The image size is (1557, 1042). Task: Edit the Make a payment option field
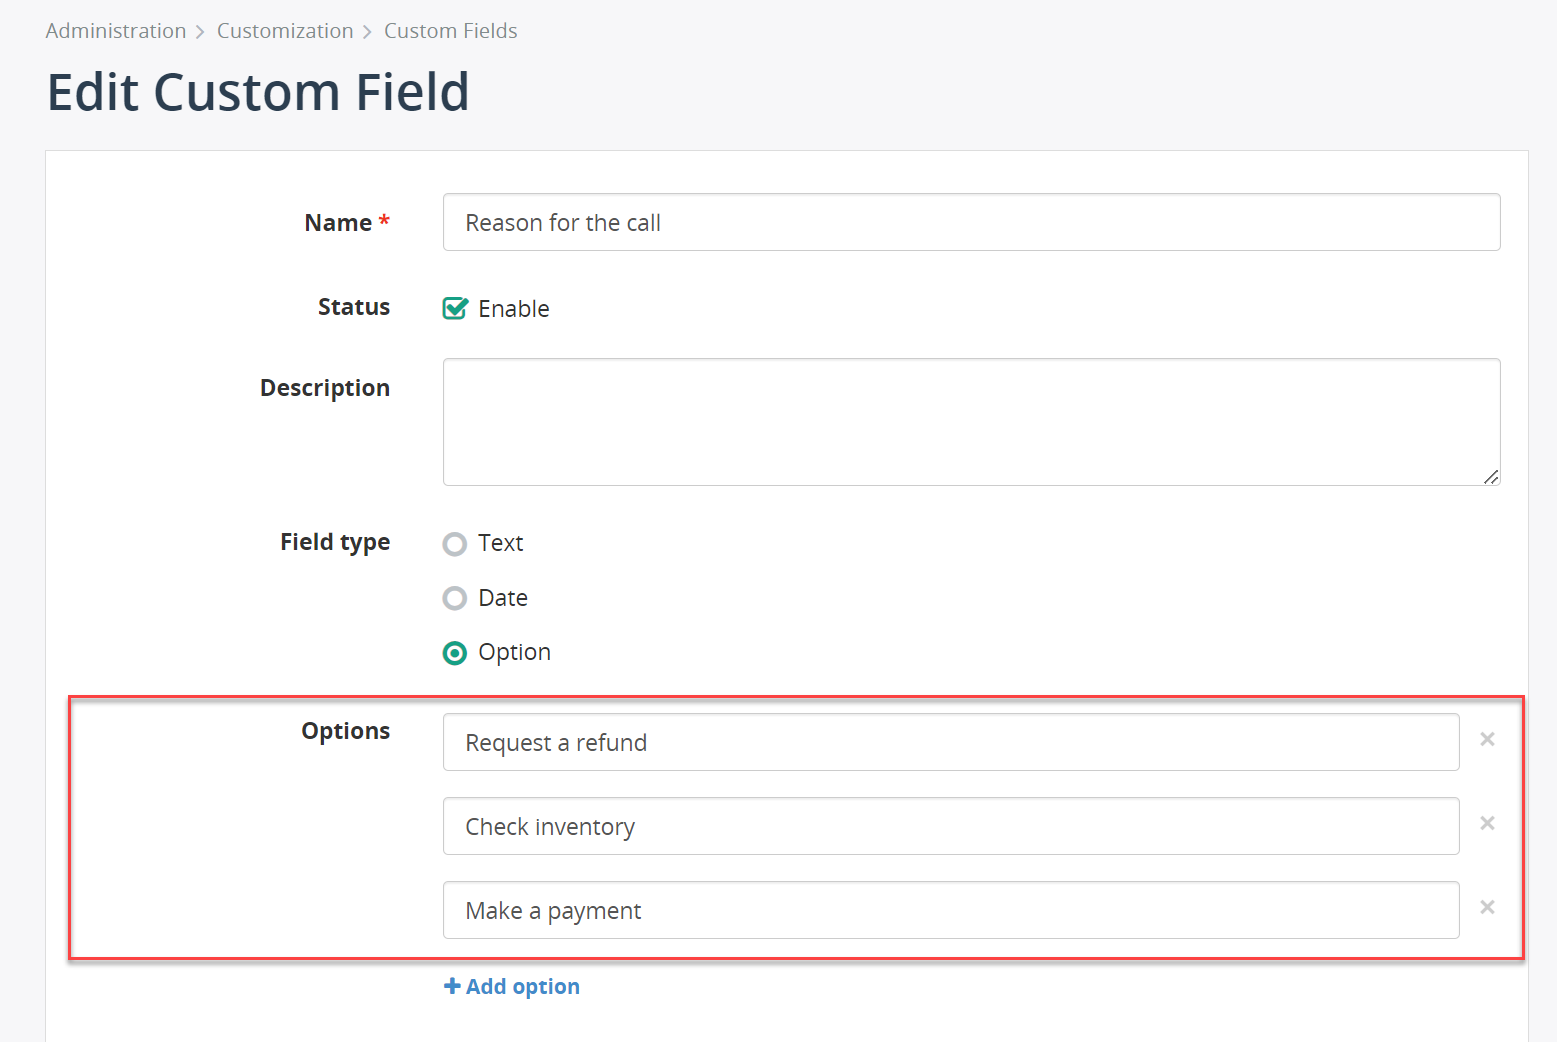(951, 910)
